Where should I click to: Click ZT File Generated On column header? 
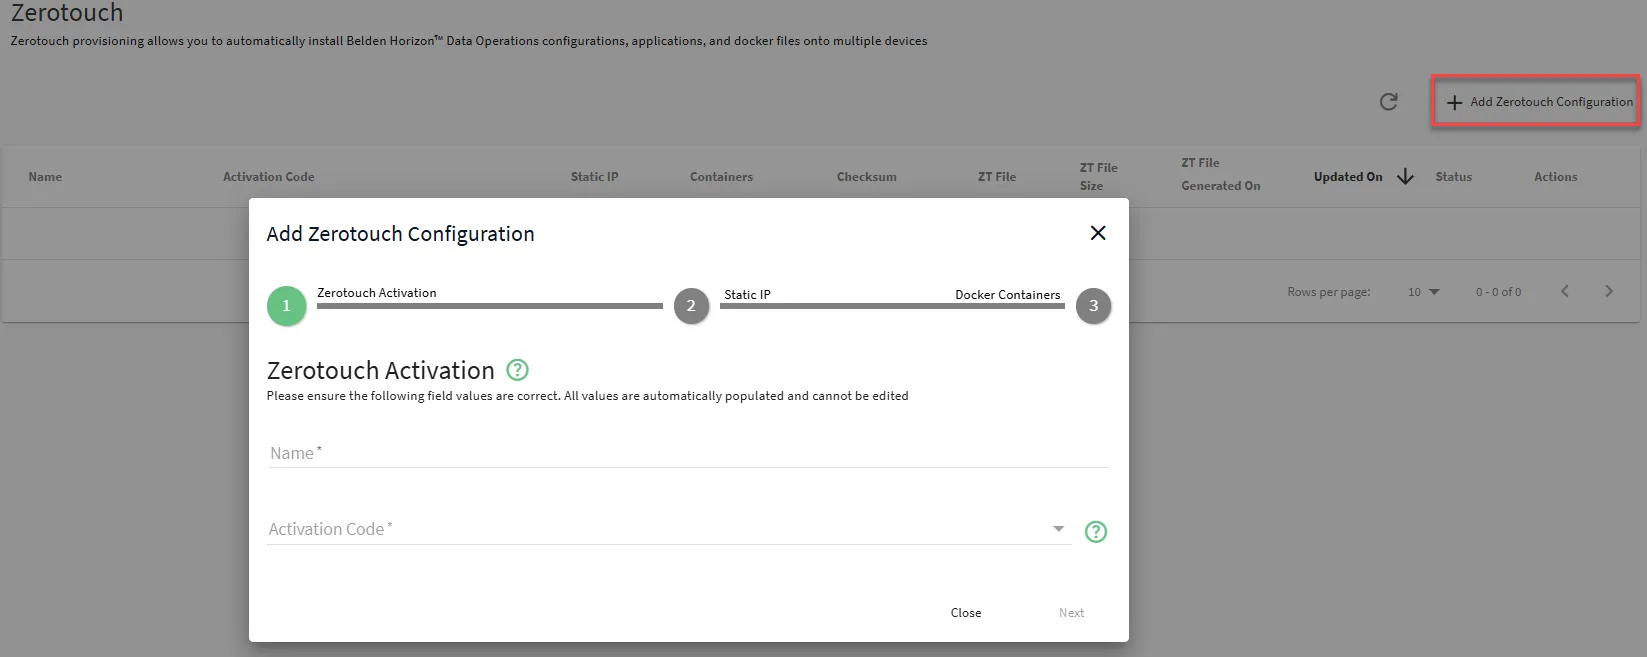click(1220, 174)
